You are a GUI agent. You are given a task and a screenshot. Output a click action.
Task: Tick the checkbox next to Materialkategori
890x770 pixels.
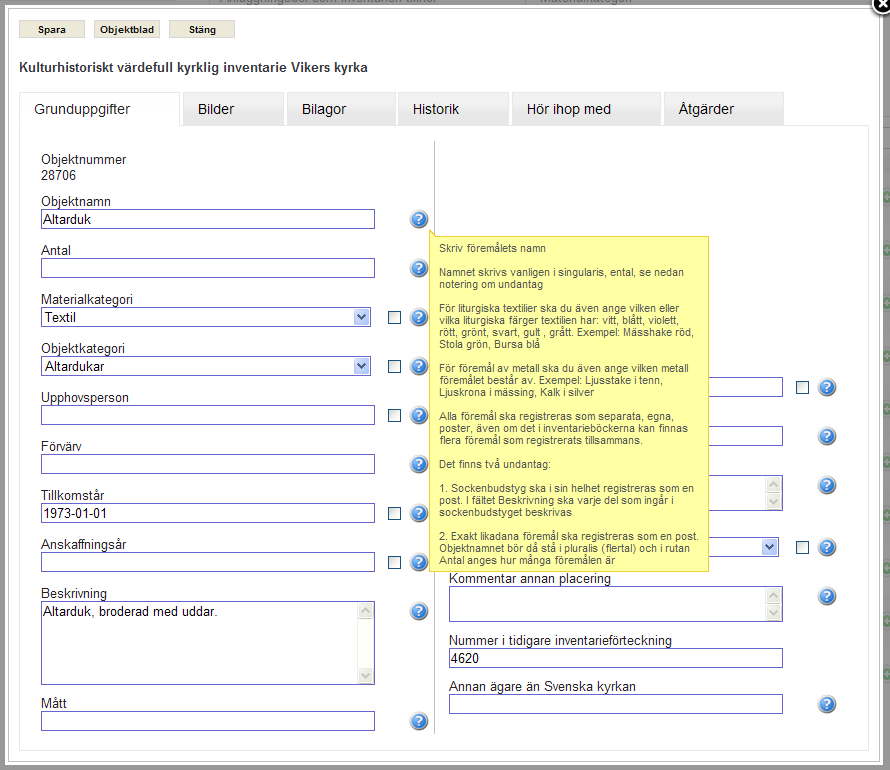click(x=394, y=318)
